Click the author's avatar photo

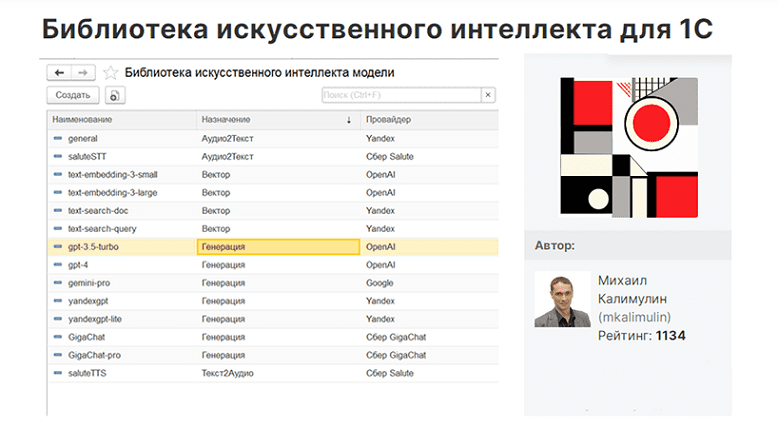click(x=563, y=299)
